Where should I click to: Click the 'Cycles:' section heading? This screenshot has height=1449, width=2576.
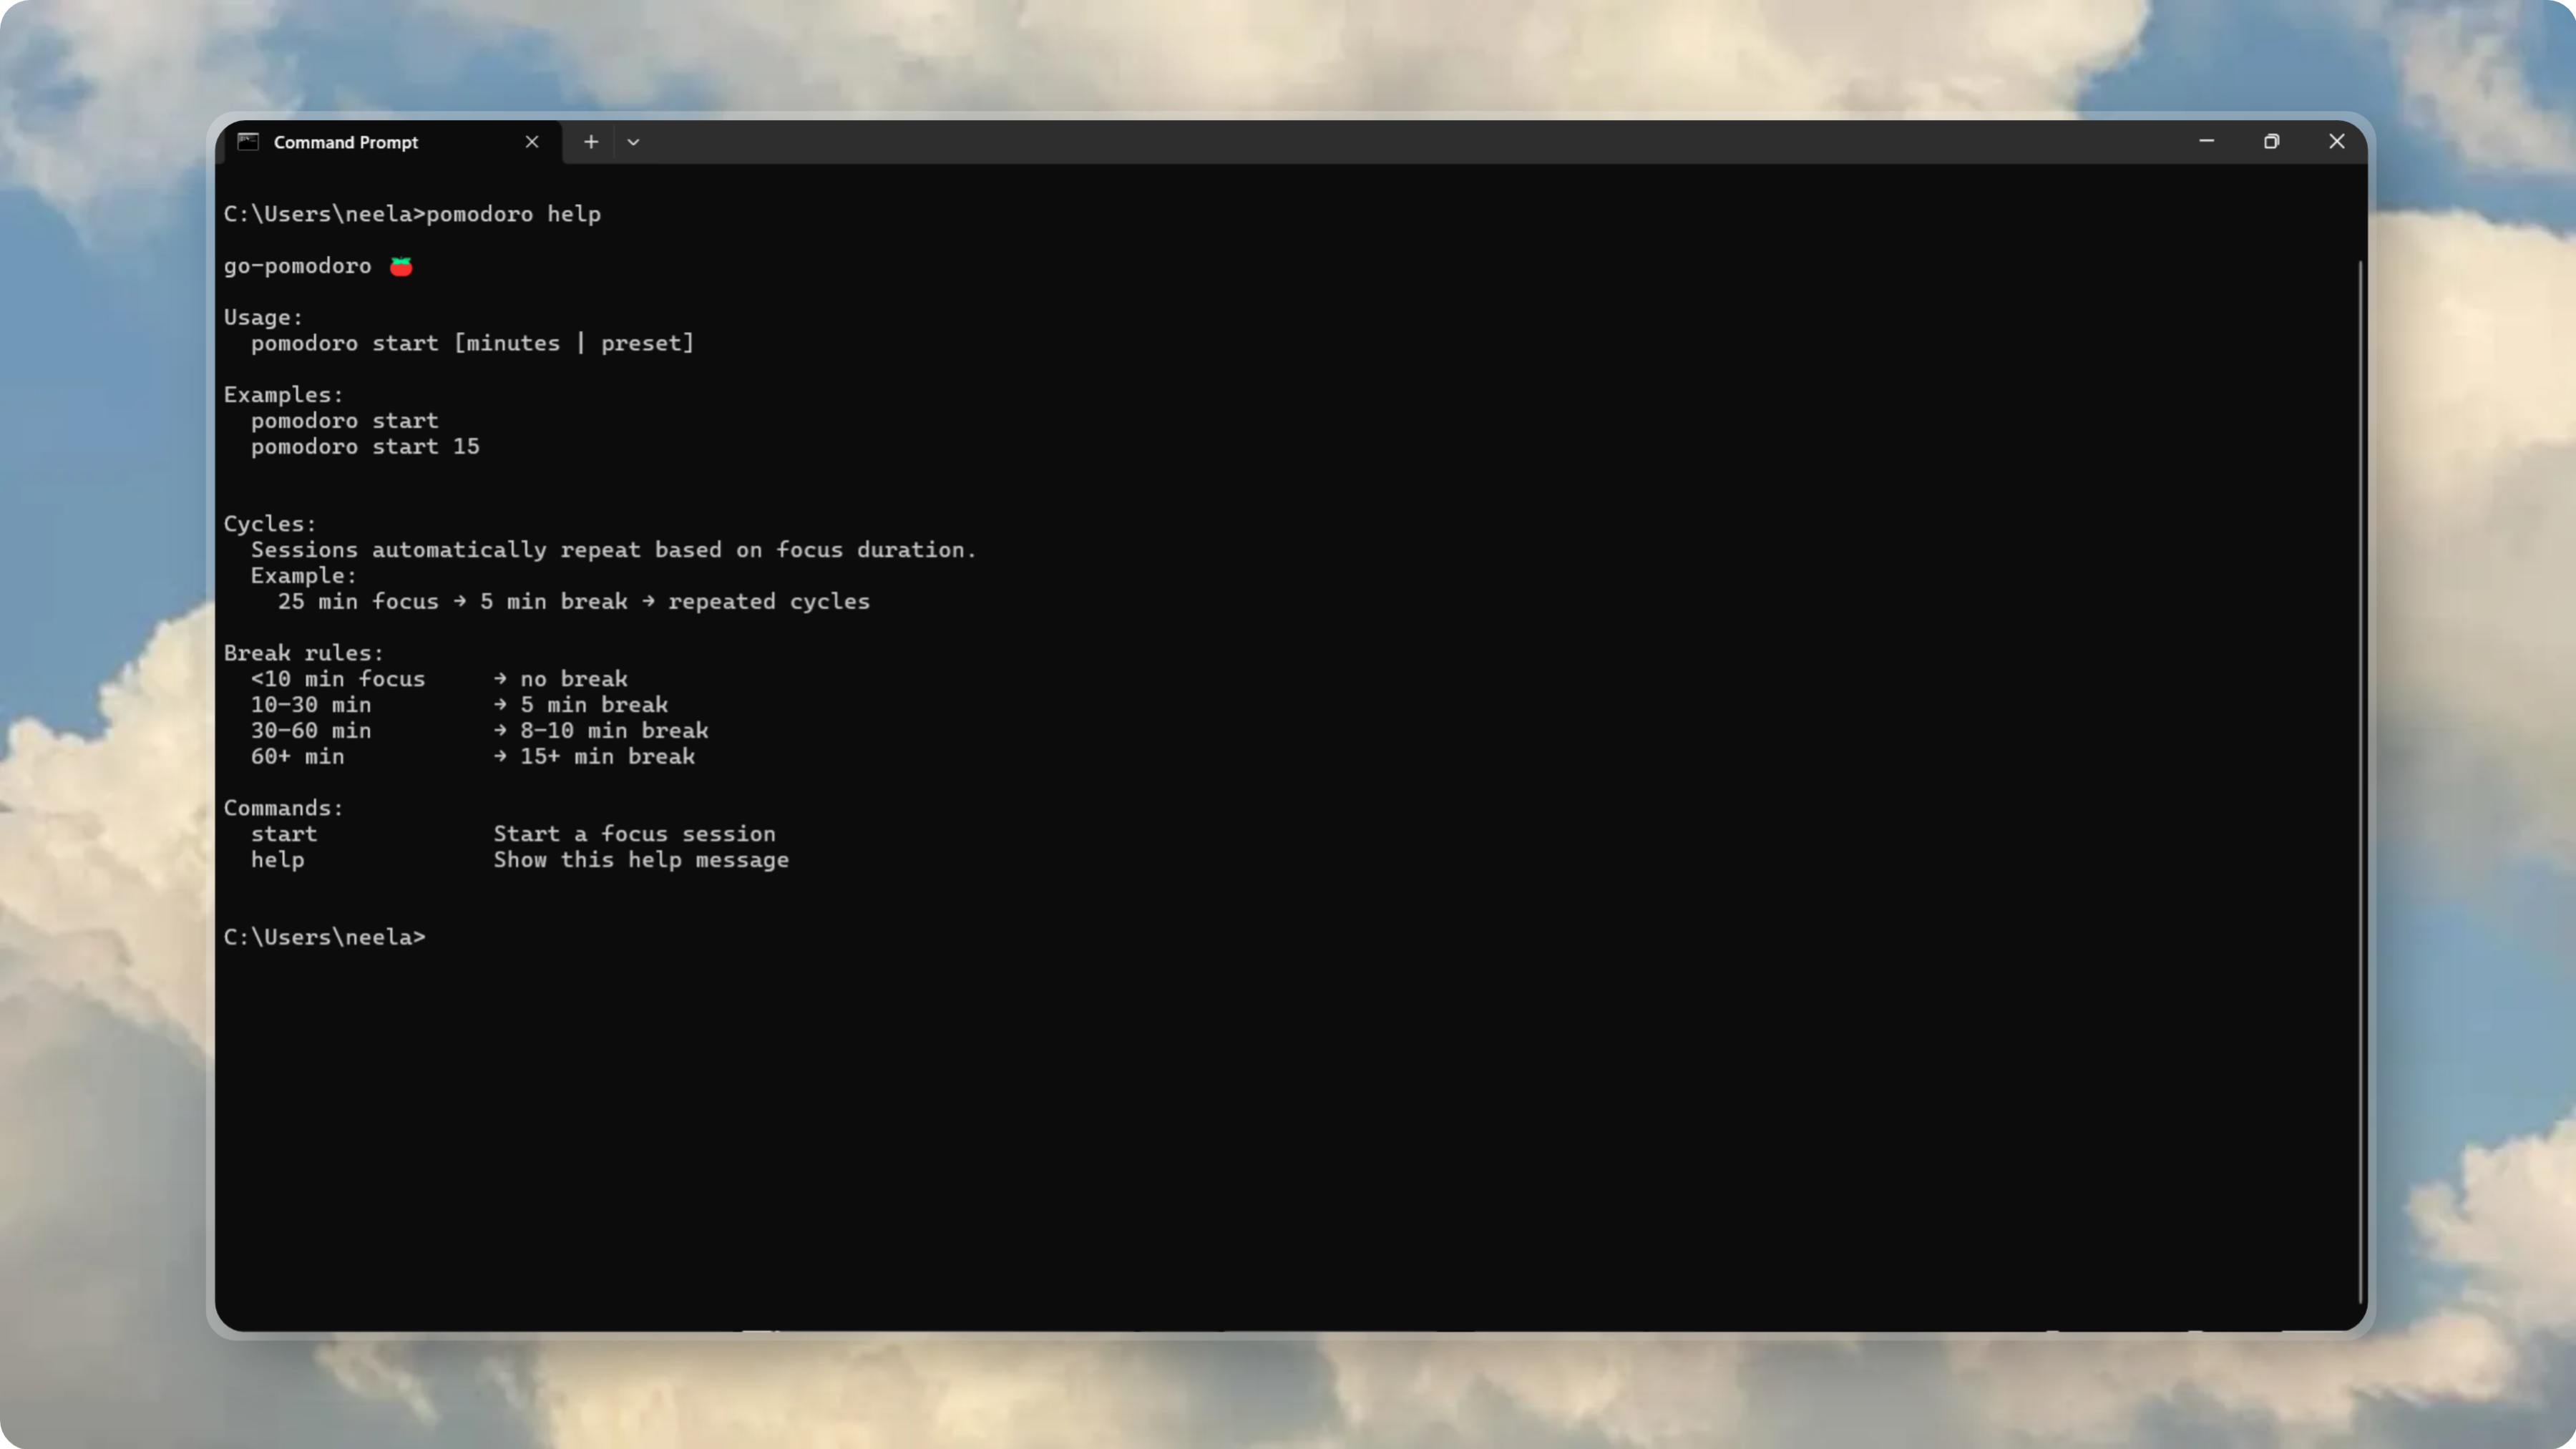coord(269,523)
